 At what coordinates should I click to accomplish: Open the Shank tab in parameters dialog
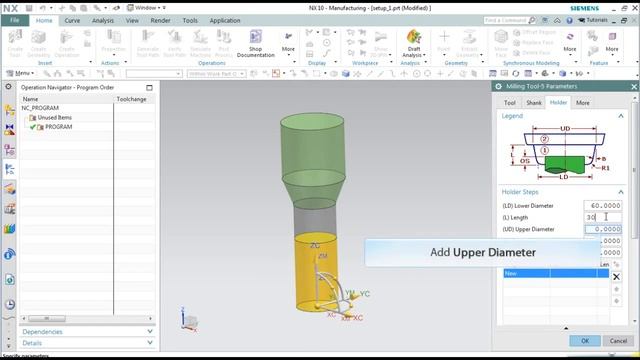[x=533, y=103]
